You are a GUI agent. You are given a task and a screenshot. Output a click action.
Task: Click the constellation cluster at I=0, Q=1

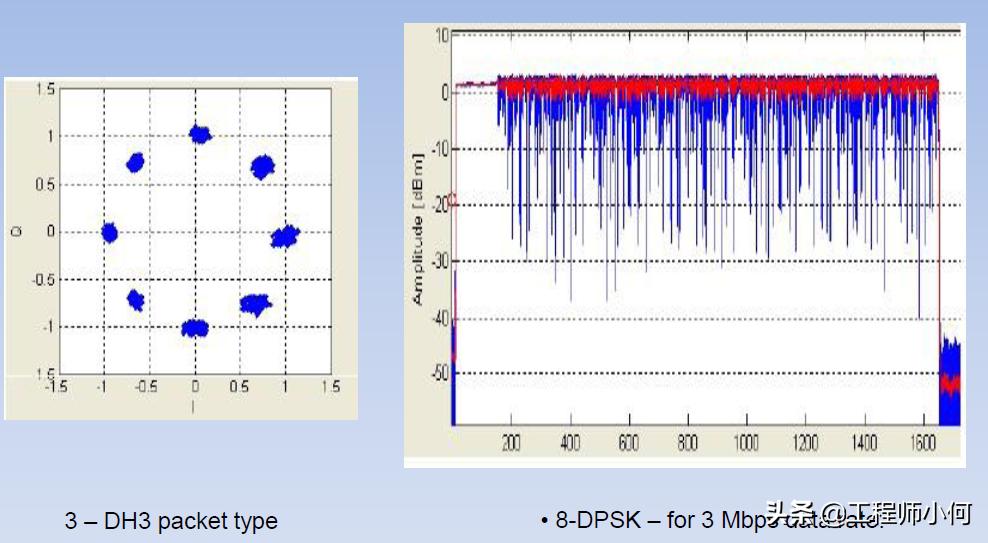point(200,134)
